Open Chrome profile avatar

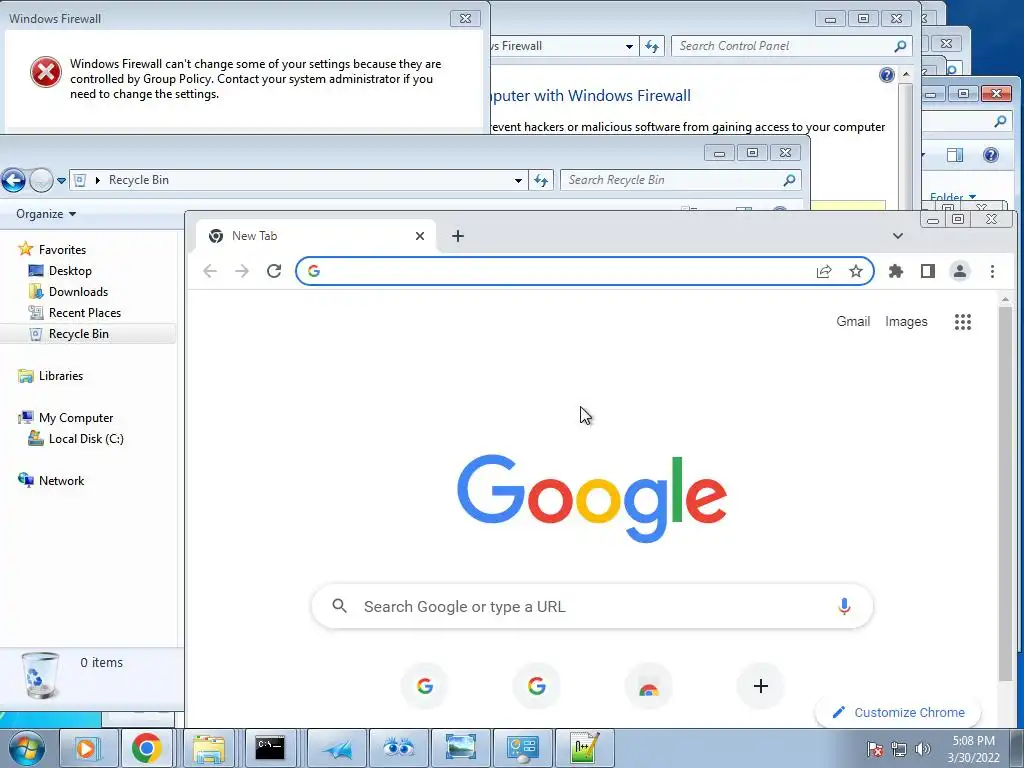click(959, 271)
